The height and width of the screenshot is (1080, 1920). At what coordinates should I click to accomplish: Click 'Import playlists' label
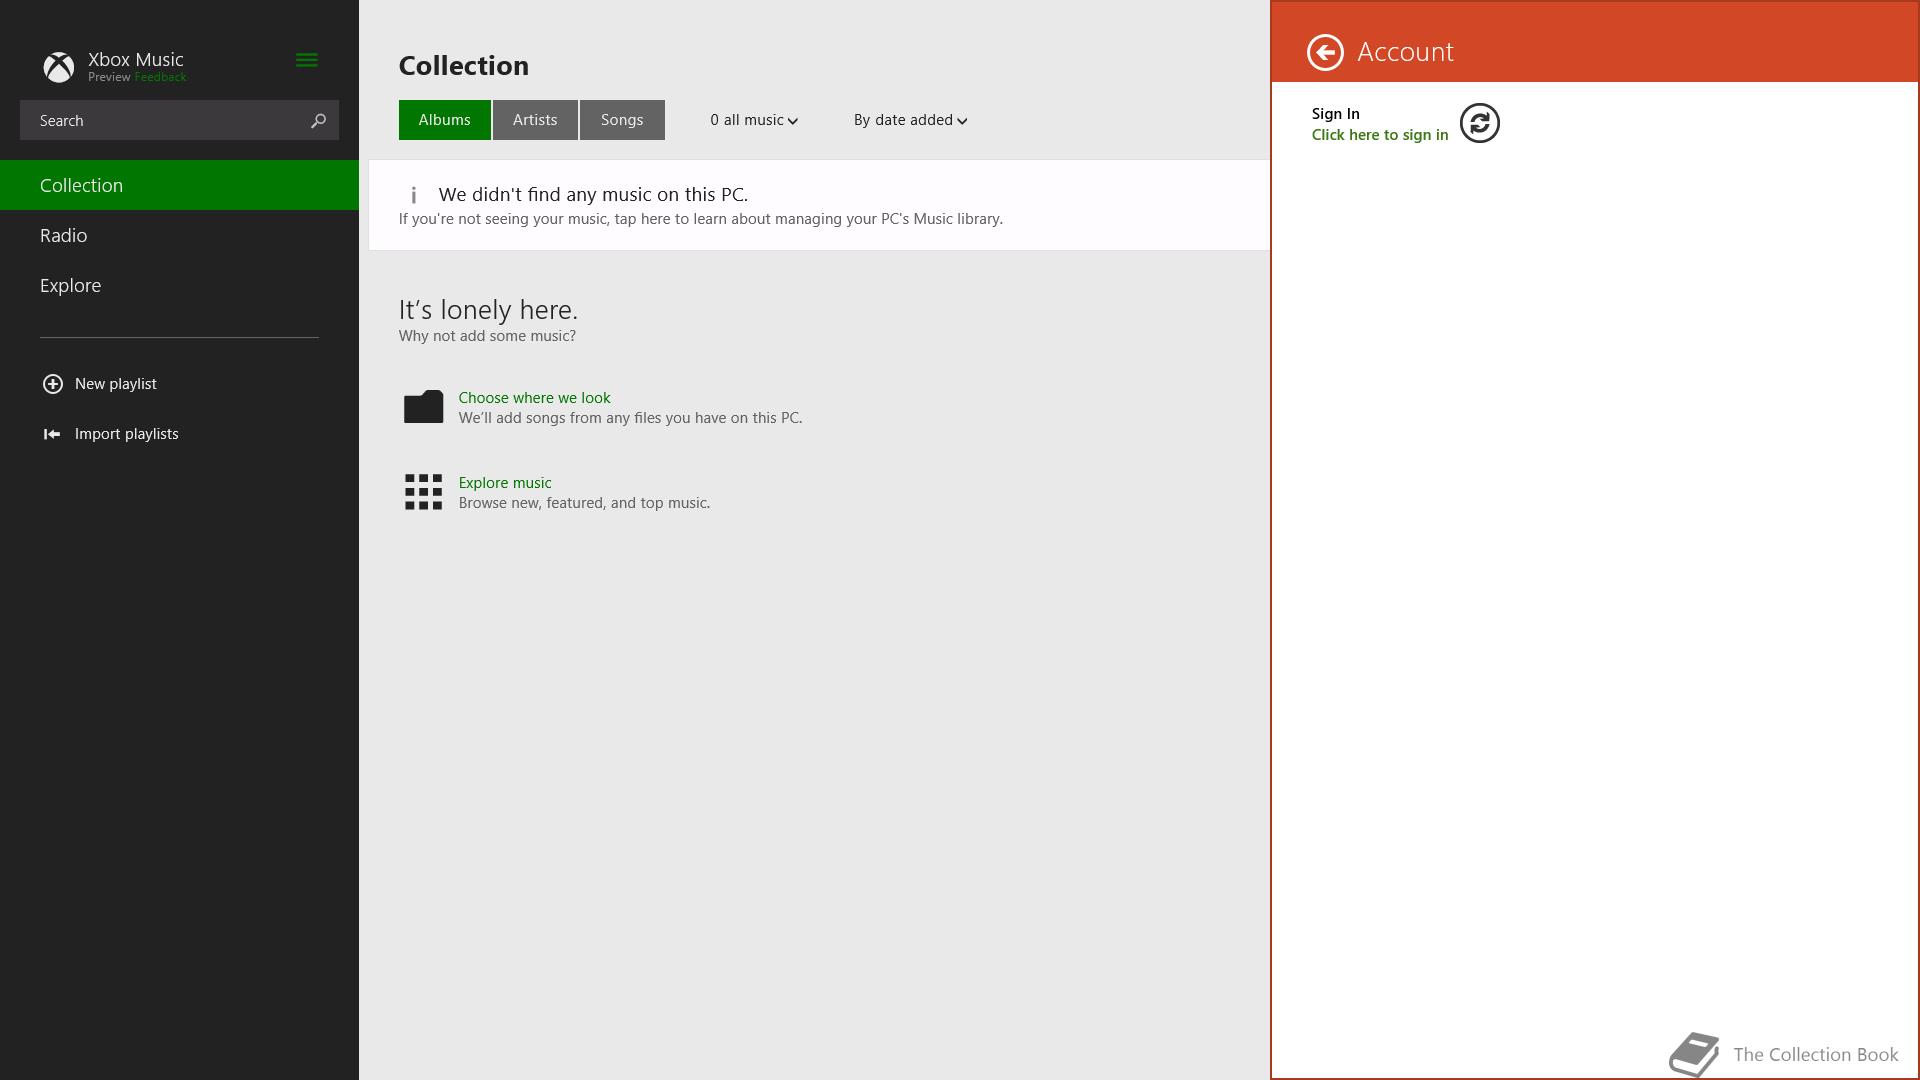click(x=127, y=434)
